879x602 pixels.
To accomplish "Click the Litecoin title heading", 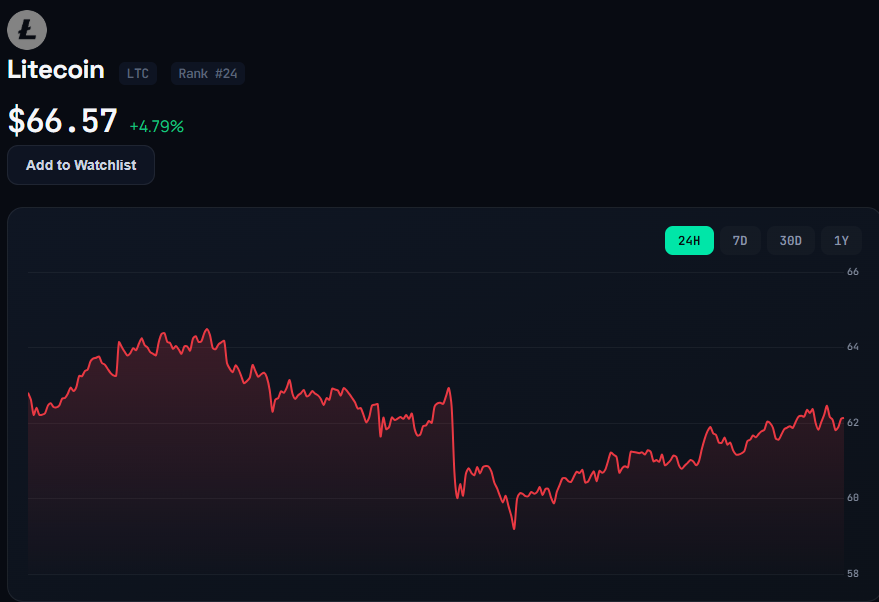I will click(56, 70).
